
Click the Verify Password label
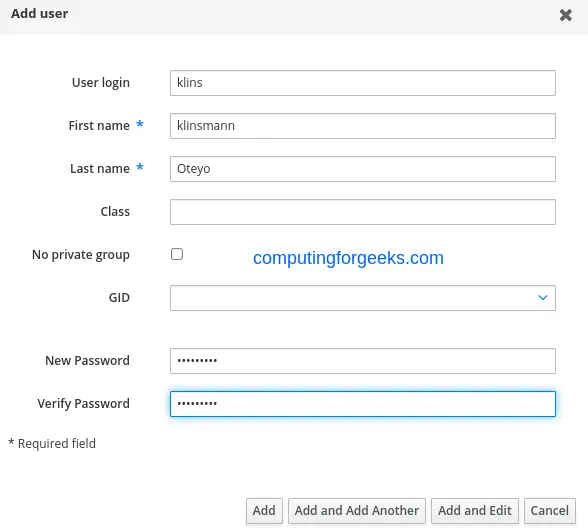pyautogui.click(x=84, y=404)
